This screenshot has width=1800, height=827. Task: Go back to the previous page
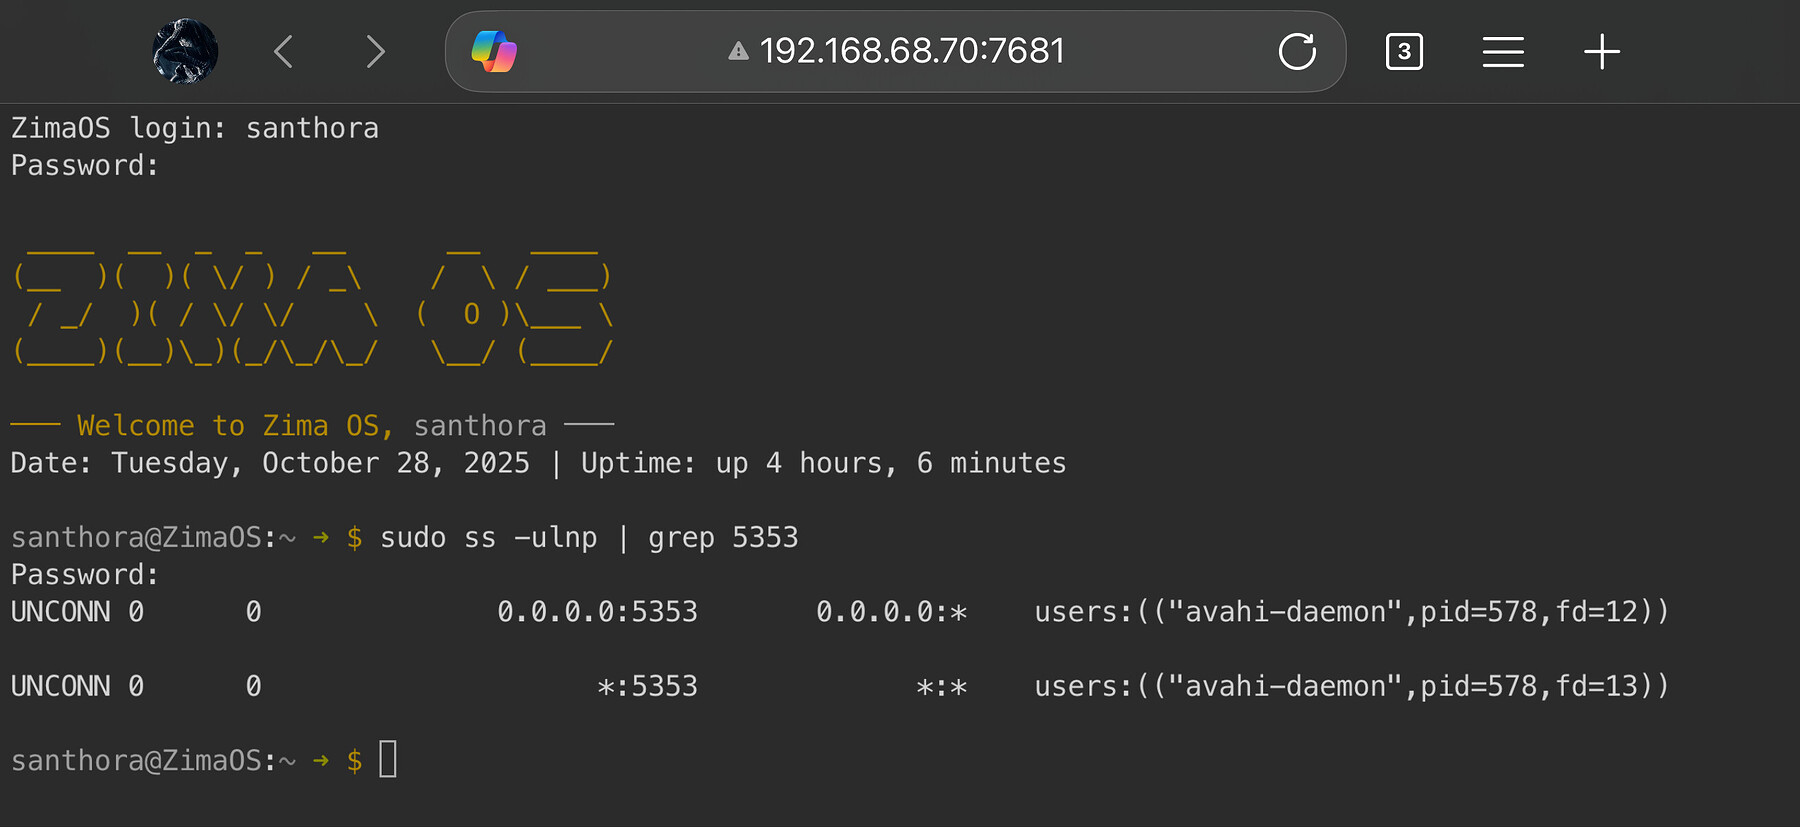[x=284, y=51]
